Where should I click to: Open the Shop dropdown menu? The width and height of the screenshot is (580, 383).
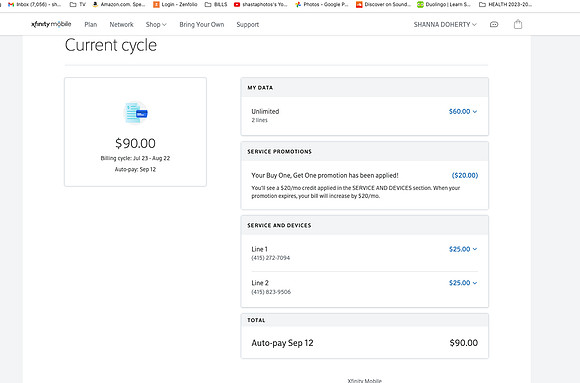coord(156,24)
